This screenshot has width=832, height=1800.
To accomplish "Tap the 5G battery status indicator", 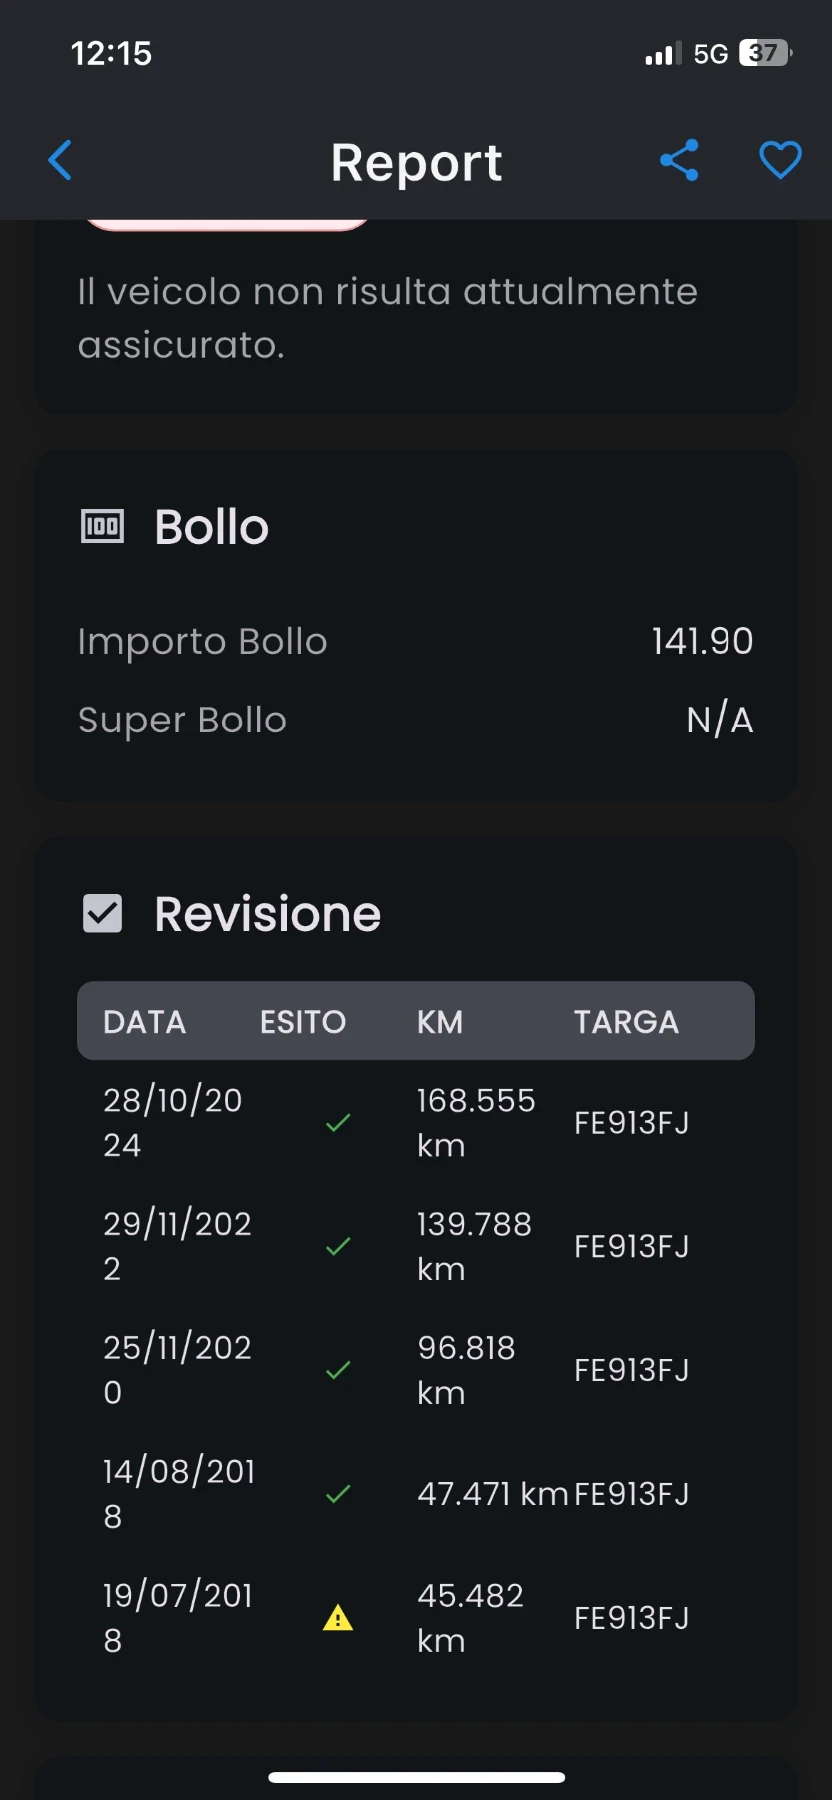I will pos(764,53).
